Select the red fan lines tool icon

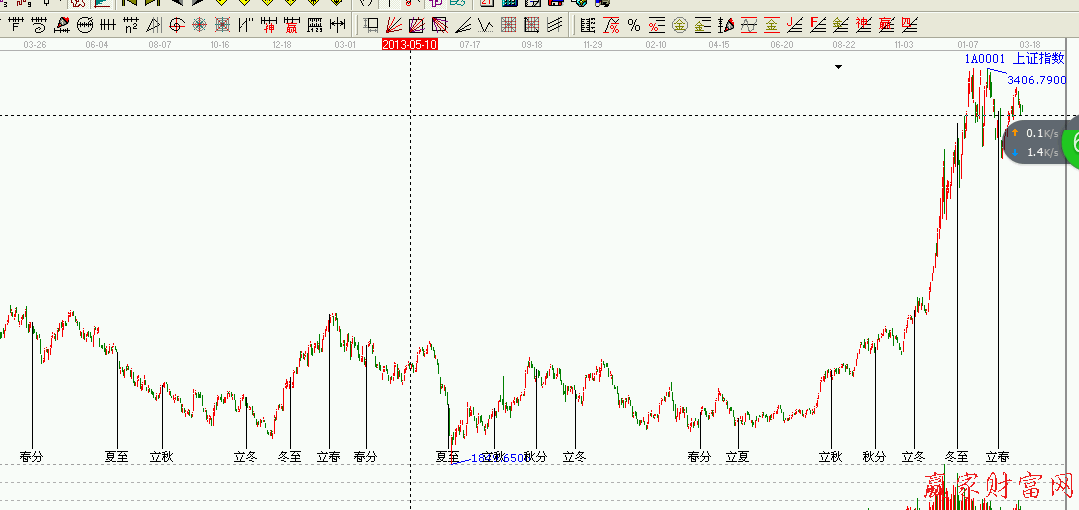point(394,25)
